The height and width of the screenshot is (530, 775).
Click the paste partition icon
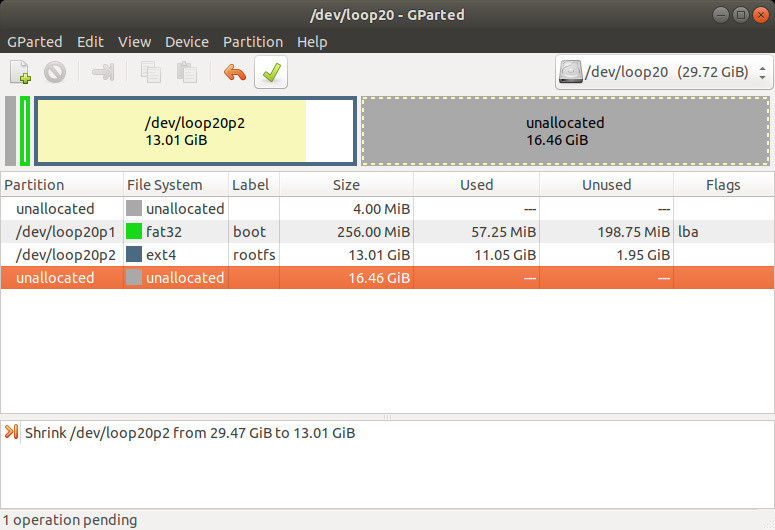pyautogui.click(x=186, y=72)
